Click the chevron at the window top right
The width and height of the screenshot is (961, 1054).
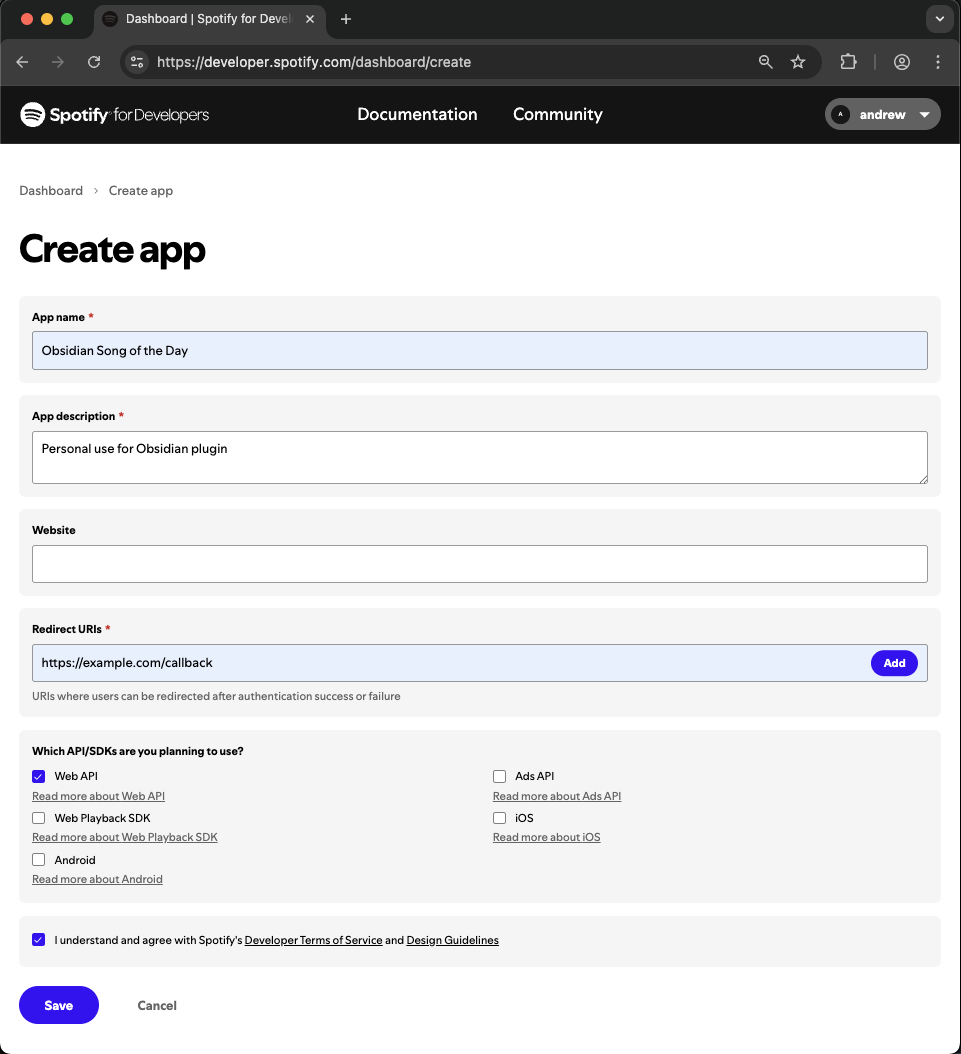pyautogui.click(x=938, y=19)
